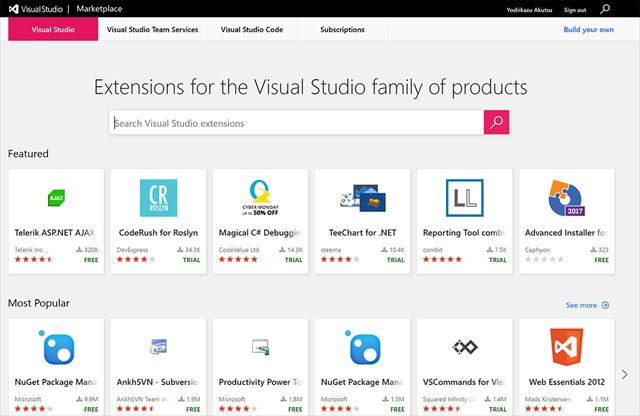The width and height of the screenshot is (640, 416).
Task: Click the Telerik Inc. publisher name
Action: (x=31, y=250)
